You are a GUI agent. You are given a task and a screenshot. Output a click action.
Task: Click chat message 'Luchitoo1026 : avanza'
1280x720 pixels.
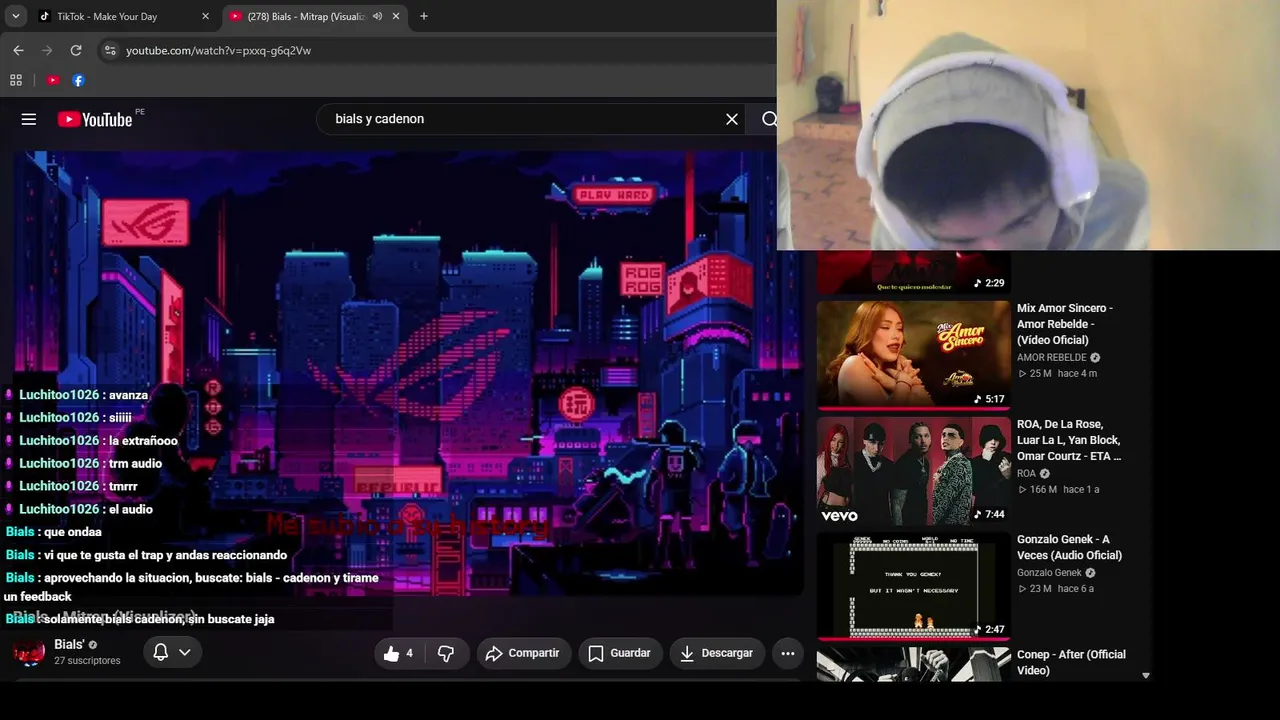77,395
